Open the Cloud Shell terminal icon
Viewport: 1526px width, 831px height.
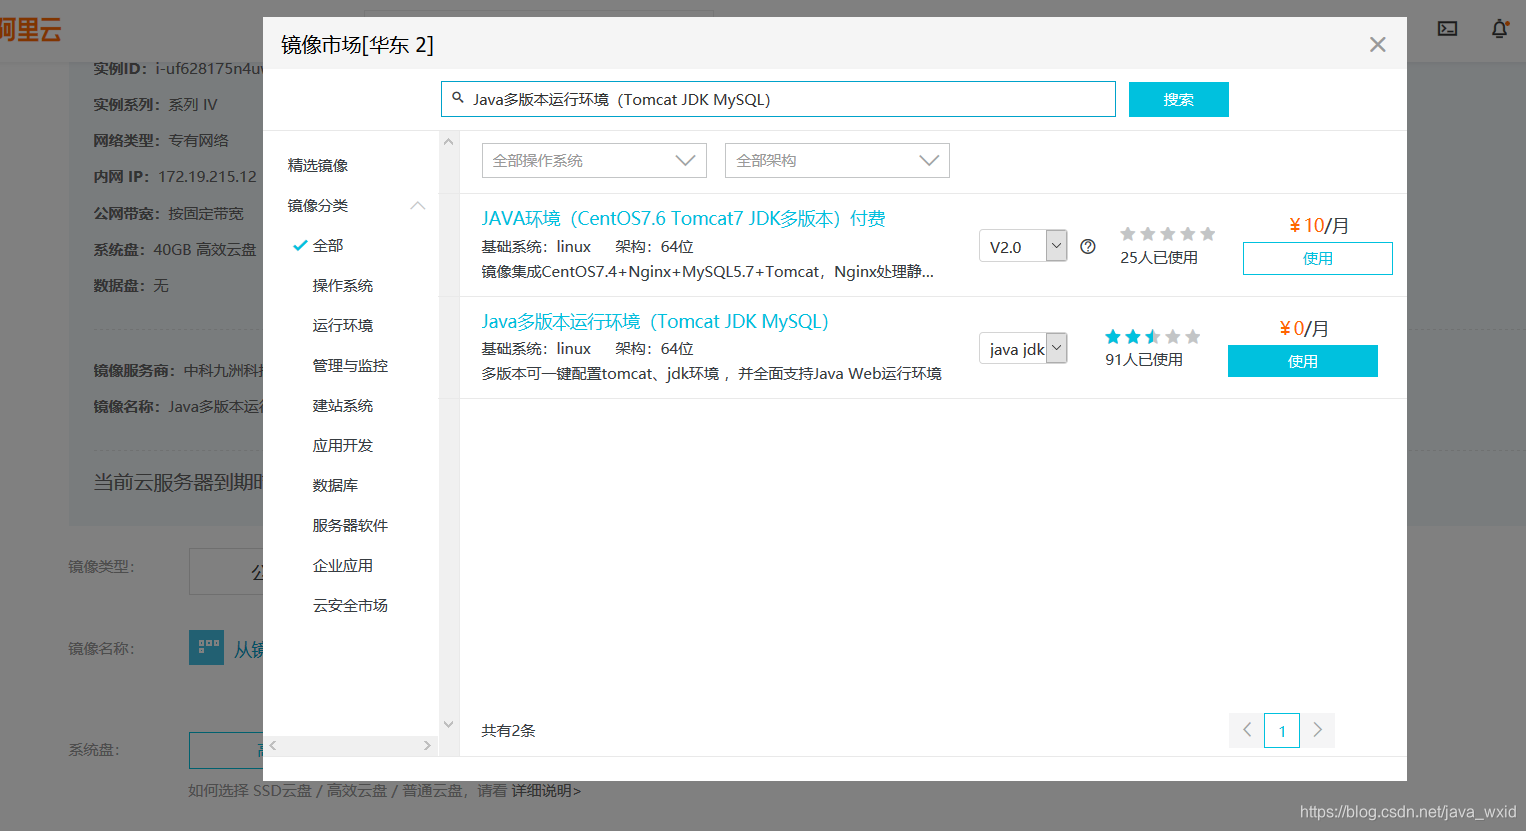coord(1447,29)
